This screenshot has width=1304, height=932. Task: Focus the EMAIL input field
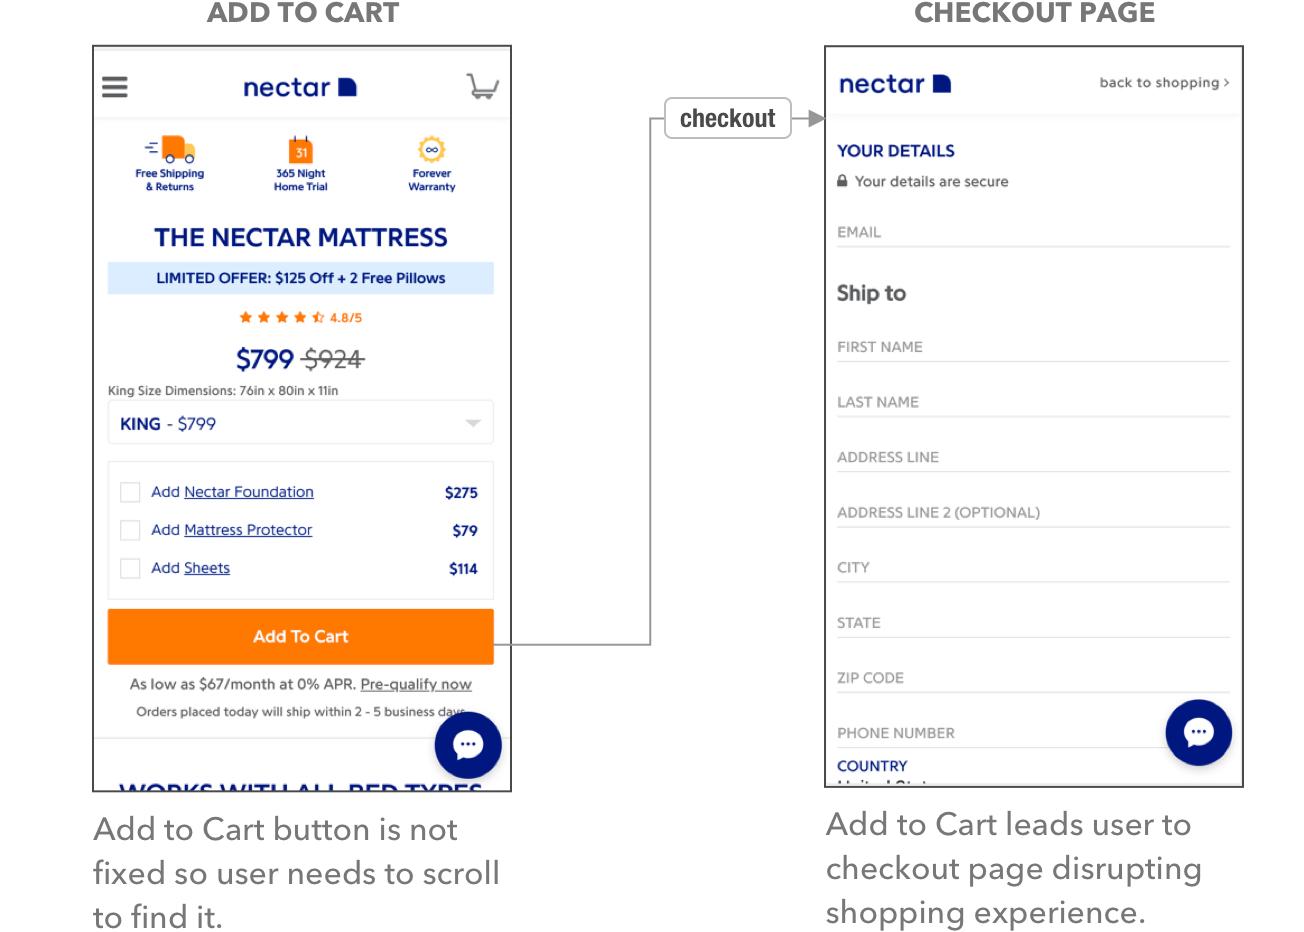coord(1032,232)
